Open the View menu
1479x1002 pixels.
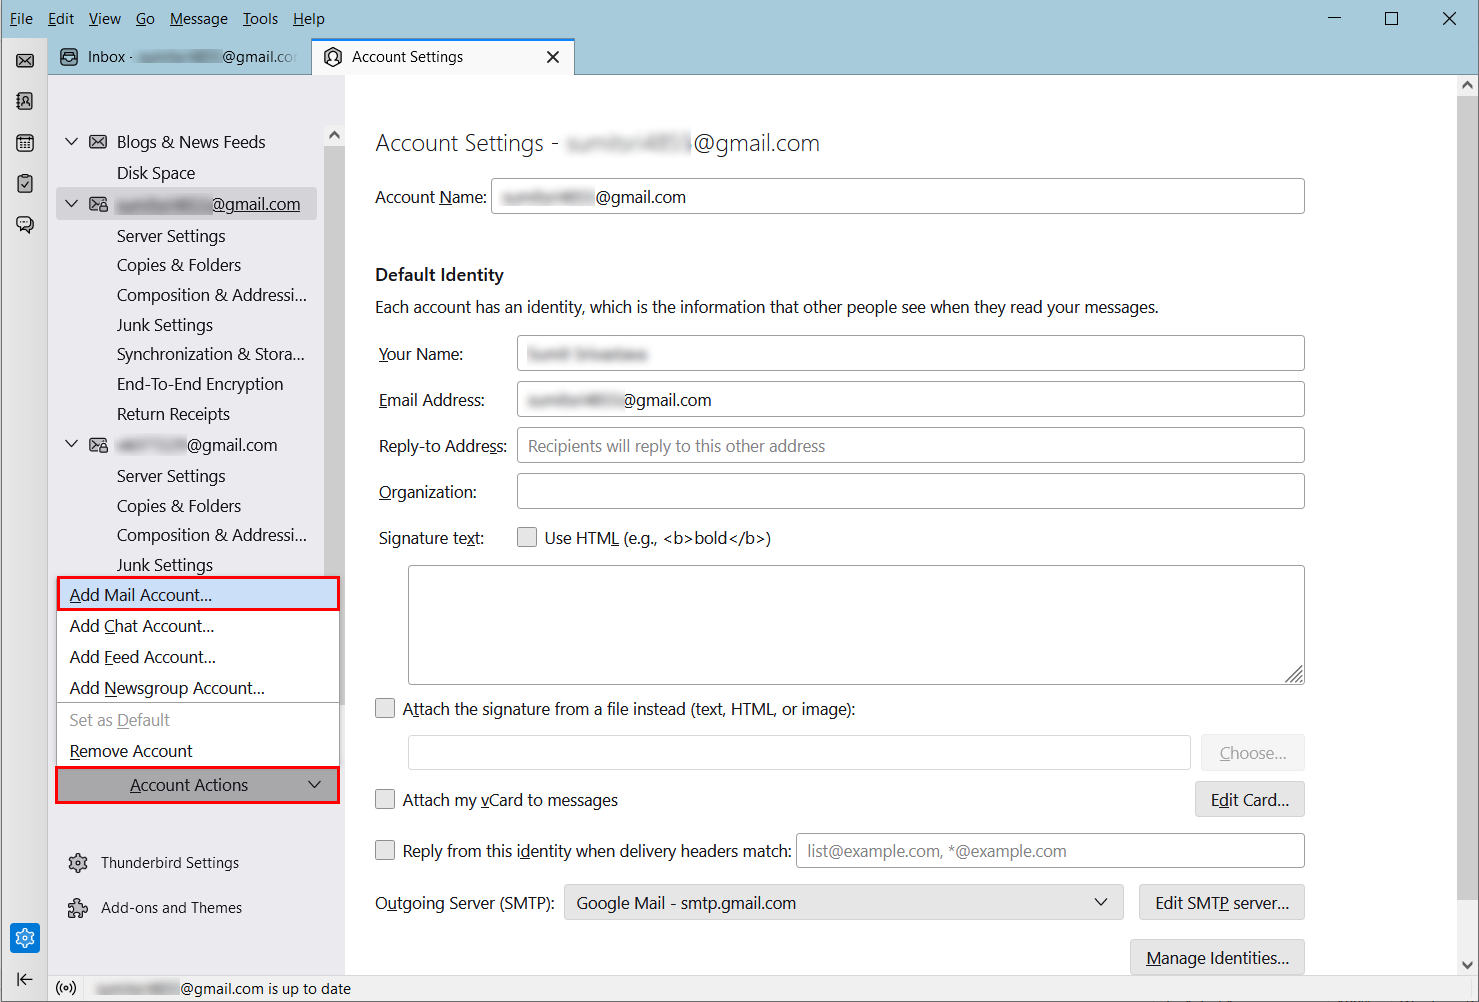click(105, 19)
